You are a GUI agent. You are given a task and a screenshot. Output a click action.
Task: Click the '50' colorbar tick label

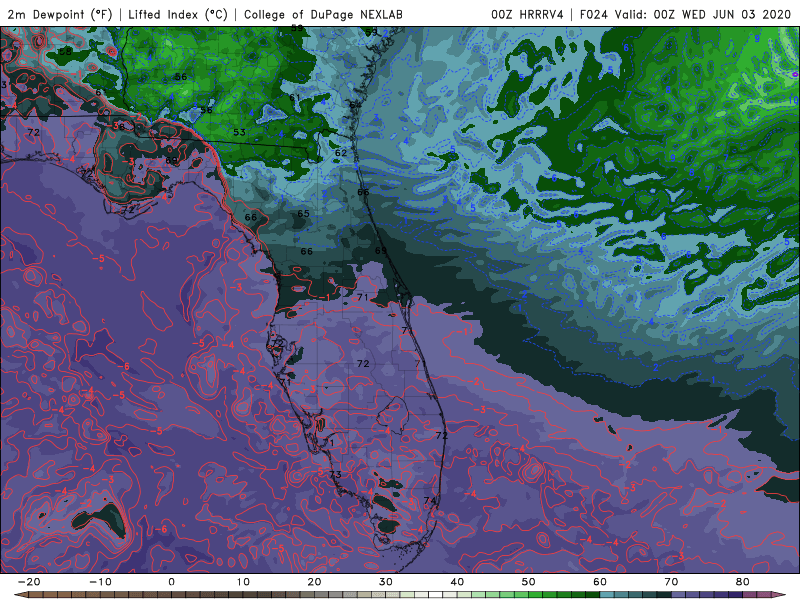(x=529, y=582)
